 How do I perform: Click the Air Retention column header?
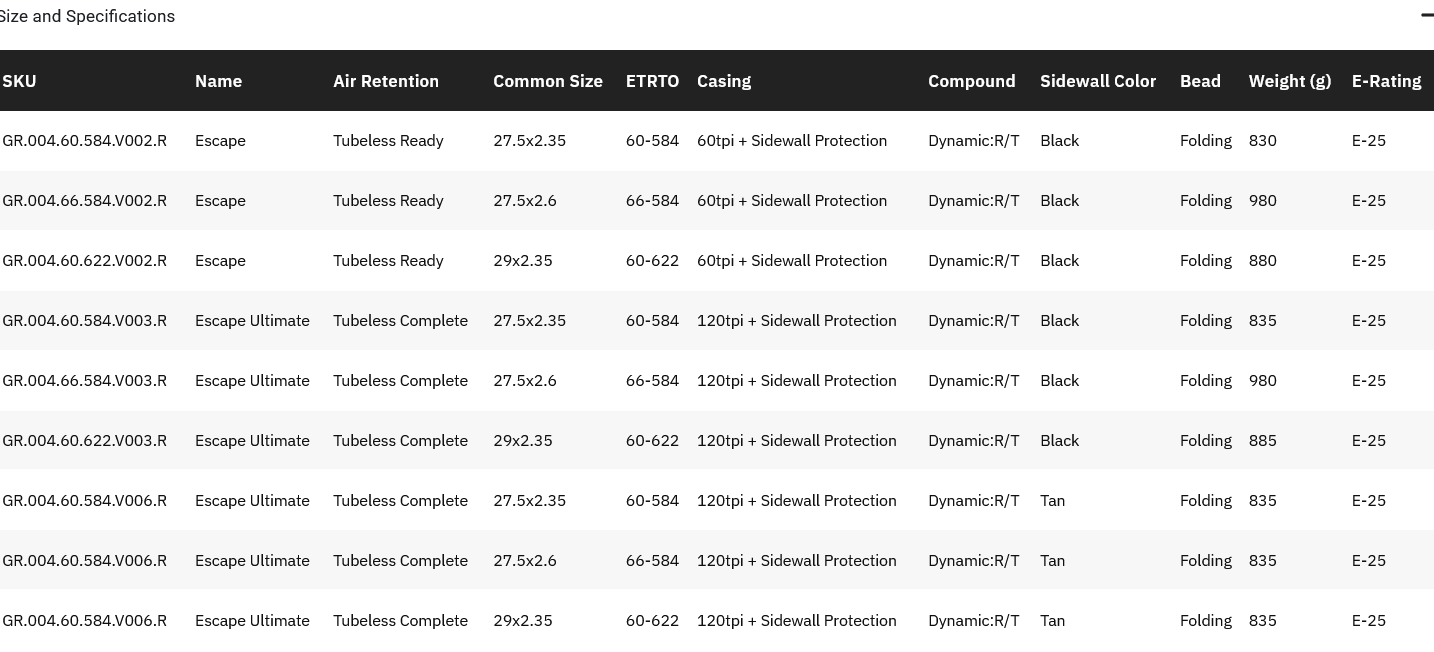[x=386, y=81]
